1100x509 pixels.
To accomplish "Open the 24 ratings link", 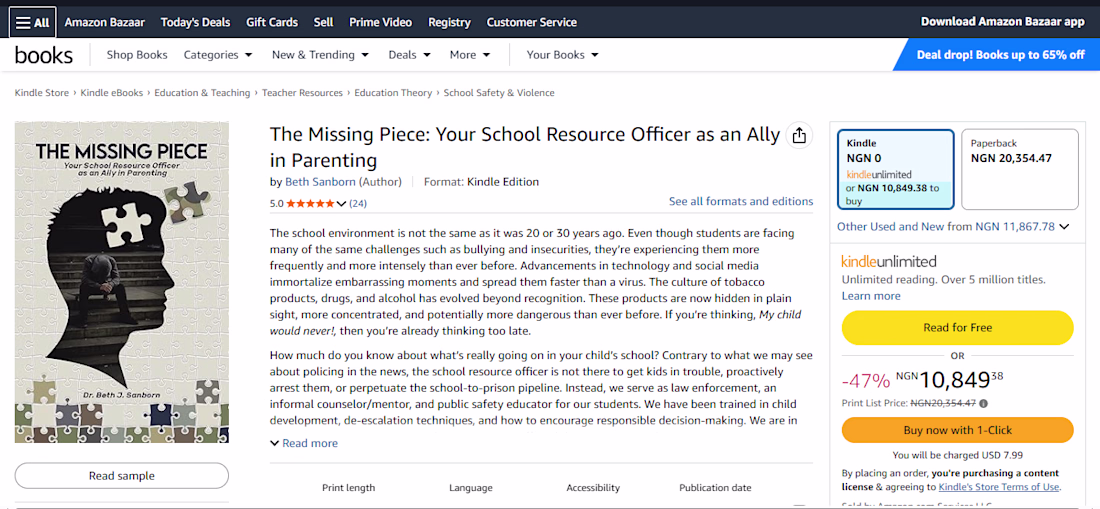I will point(358,204).
